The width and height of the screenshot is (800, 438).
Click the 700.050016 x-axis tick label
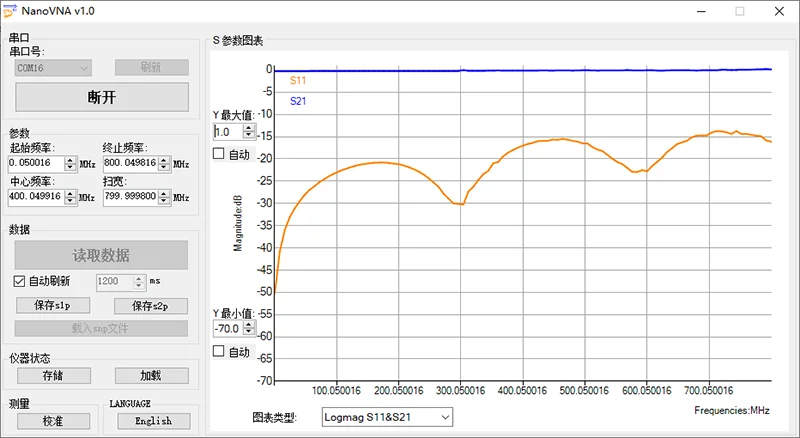pyautogui.click(x=709, y=391)
